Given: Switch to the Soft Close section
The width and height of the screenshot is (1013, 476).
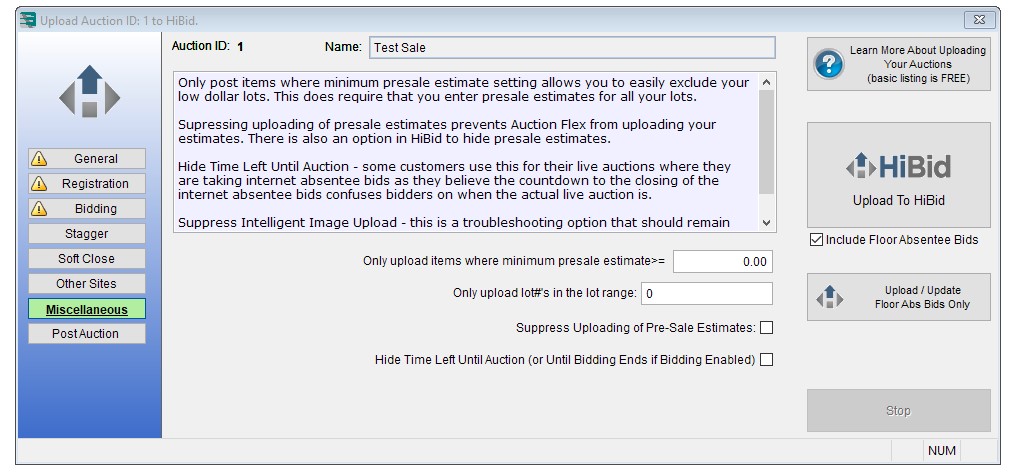Looking at the screenshot, I should point(87,258).
